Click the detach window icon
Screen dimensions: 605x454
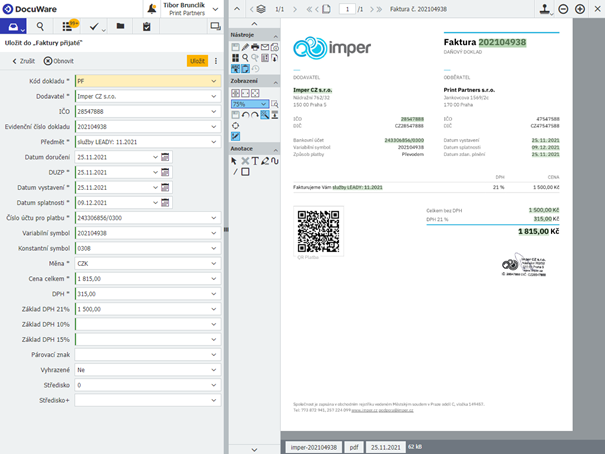coord(215,26)
